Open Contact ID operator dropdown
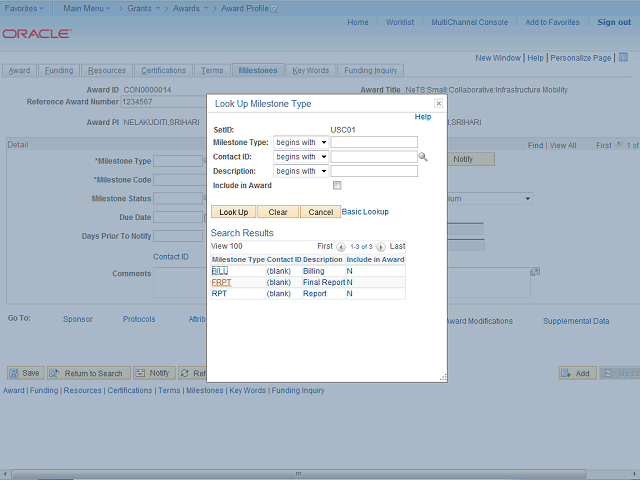Viewport: 640px width, 480px height. tap(301, 157)
